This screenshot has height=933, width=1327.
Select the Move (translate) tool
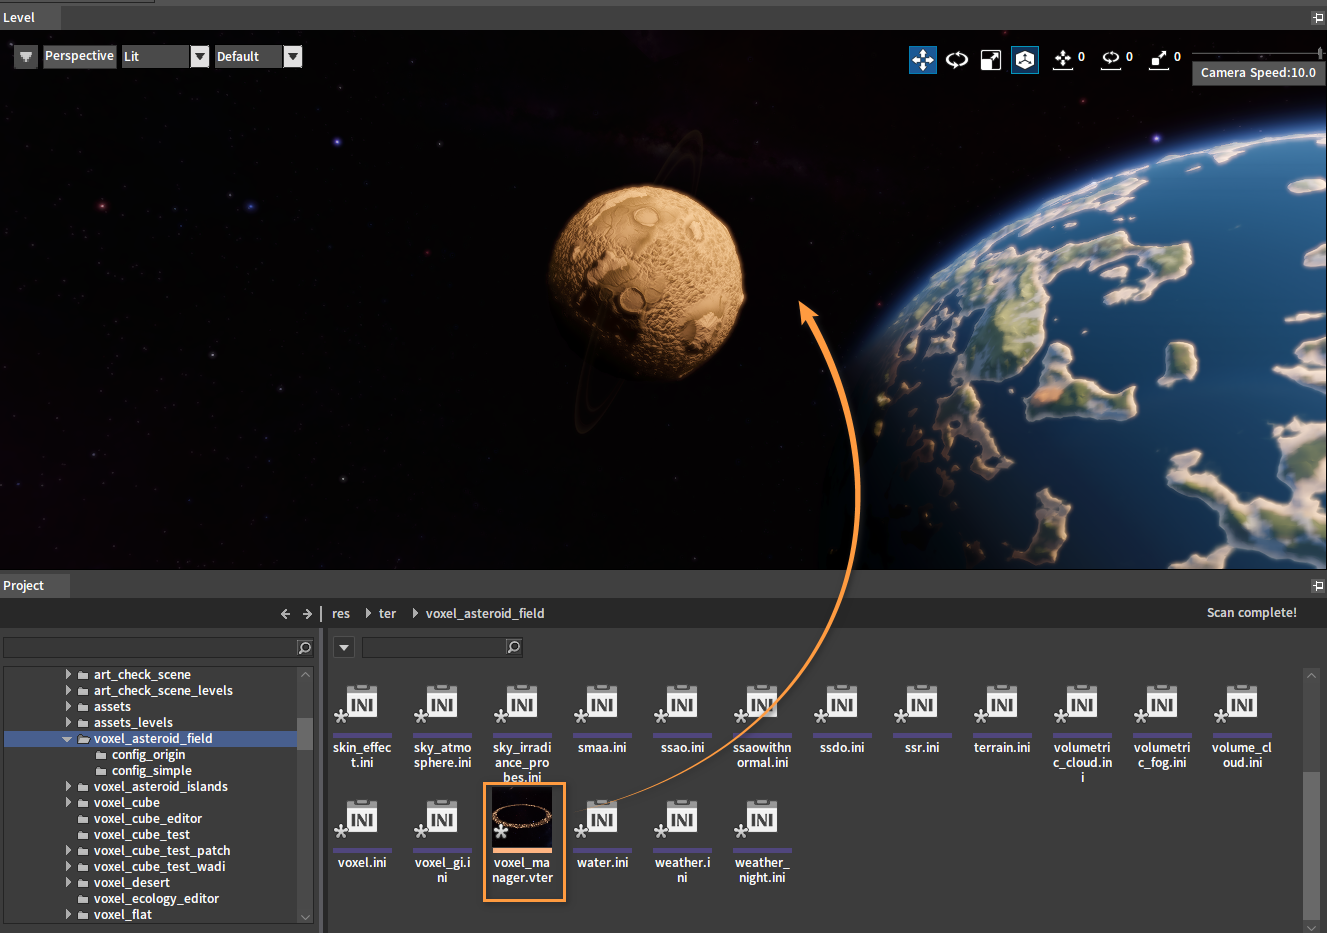tap(922, 60)
